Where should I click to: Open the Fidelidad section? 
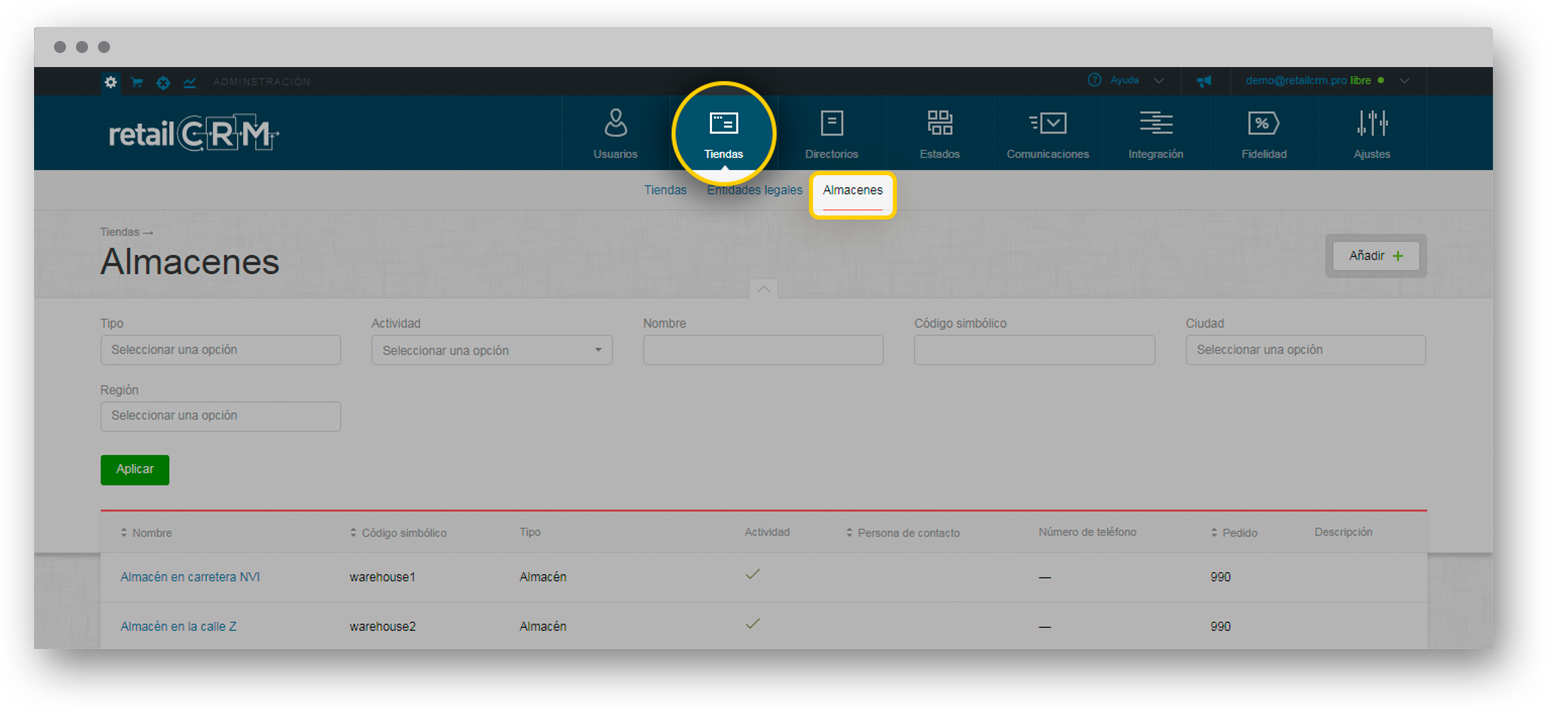(x=1263, y=133)
